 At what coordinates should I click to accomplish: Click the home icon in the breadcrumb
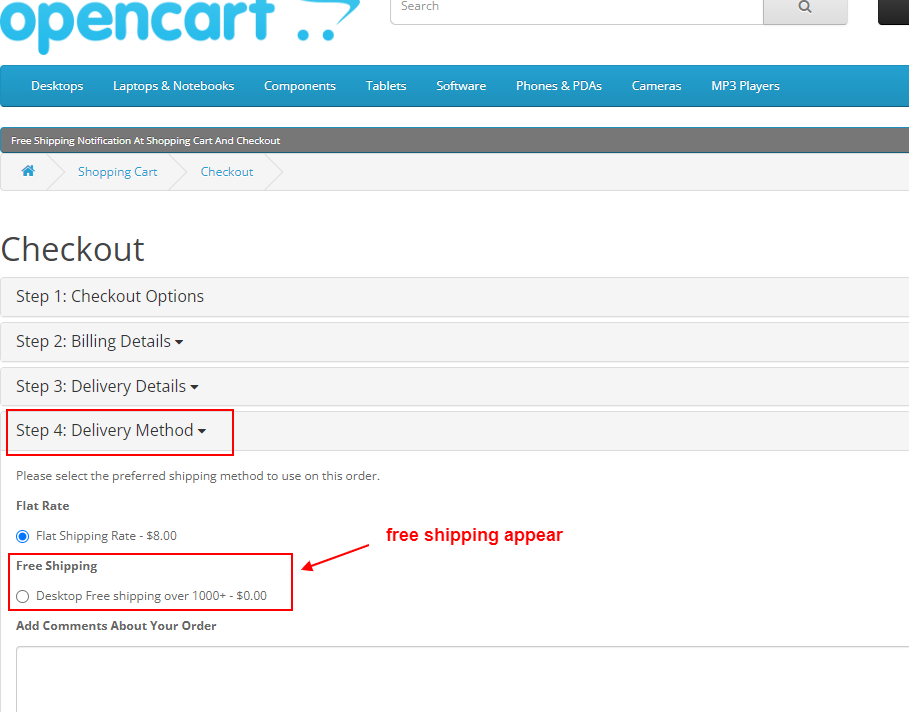[27, 171]
